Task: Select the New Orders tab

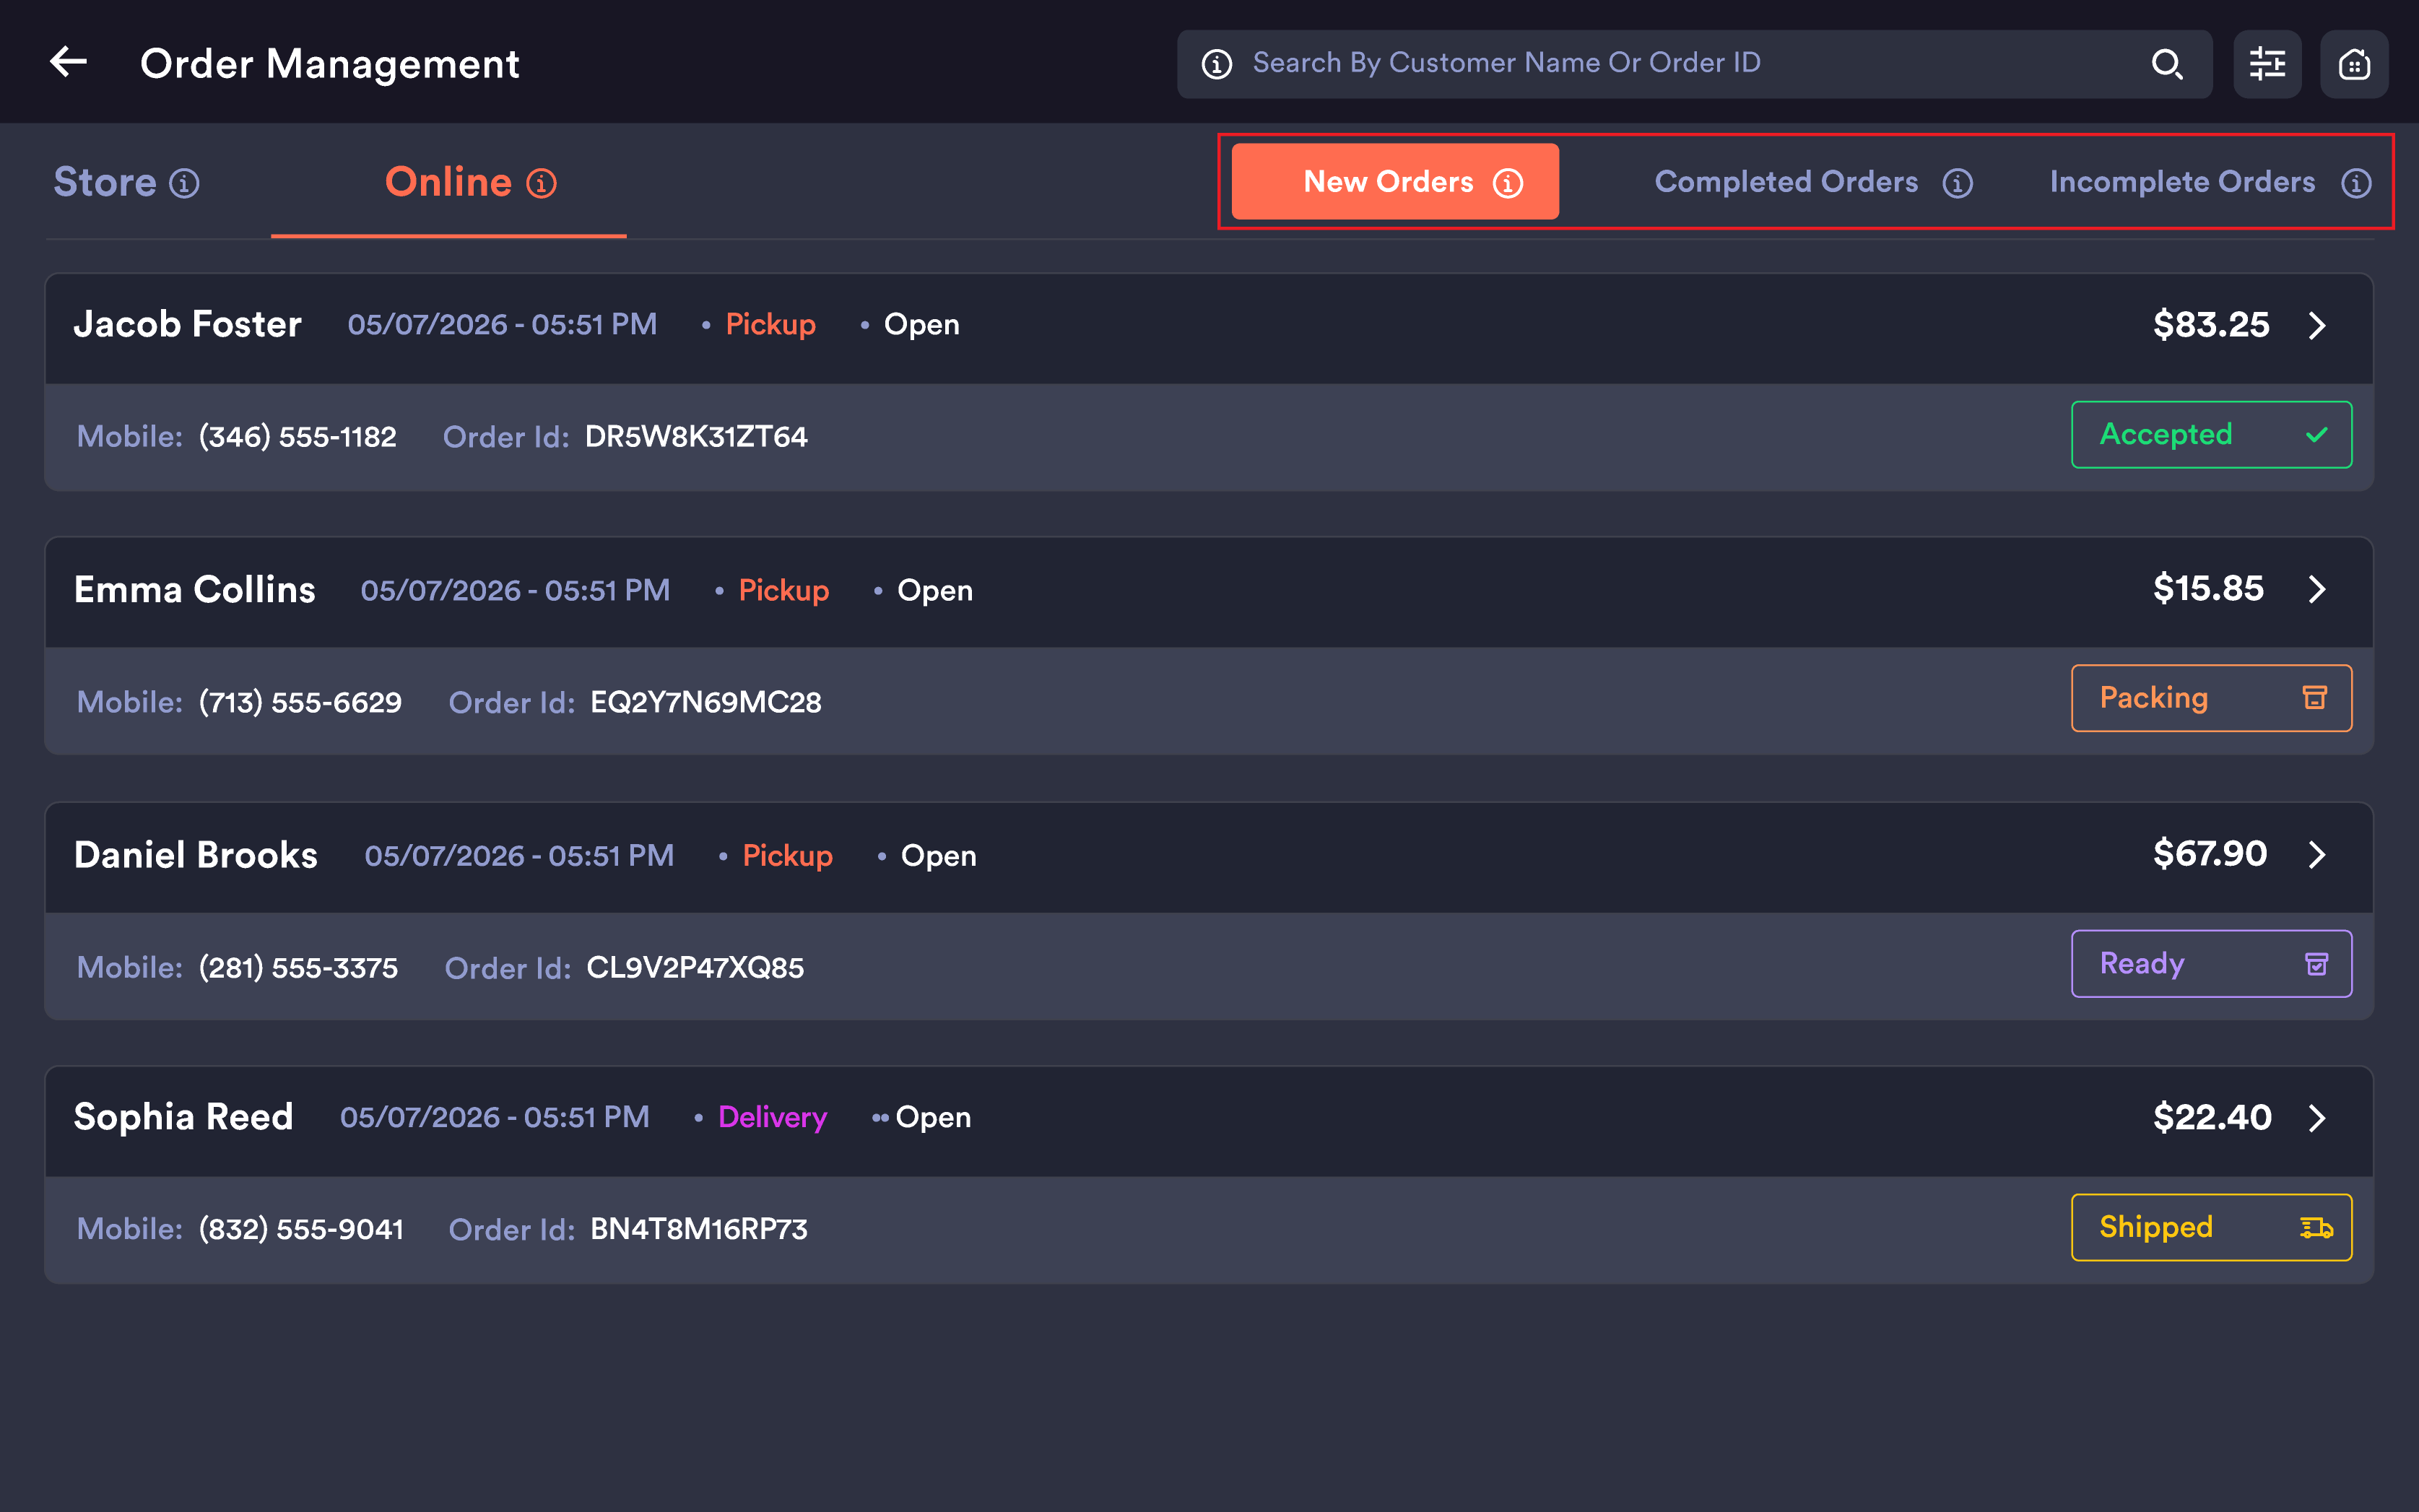Action: (1394, 181)
